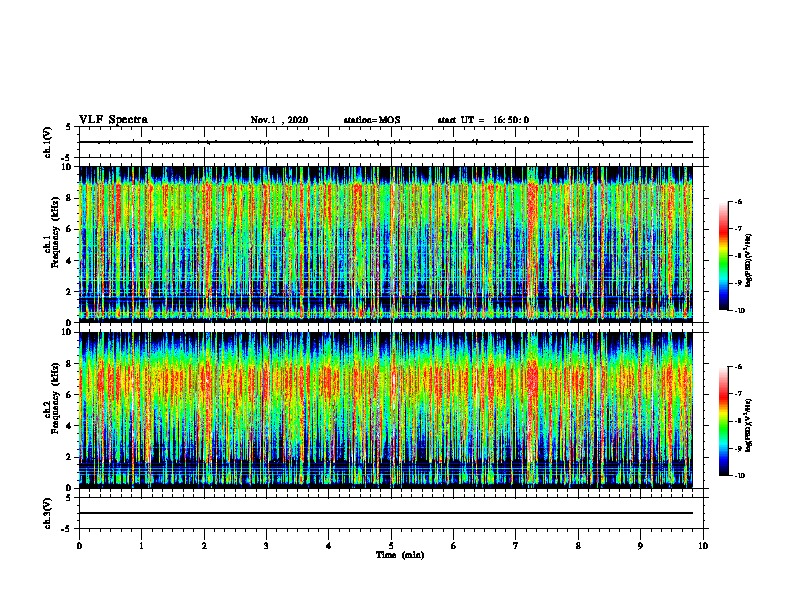Screen dimensions: 792x612
Task: Click the time axis tick label "9"
Action: 640,546
